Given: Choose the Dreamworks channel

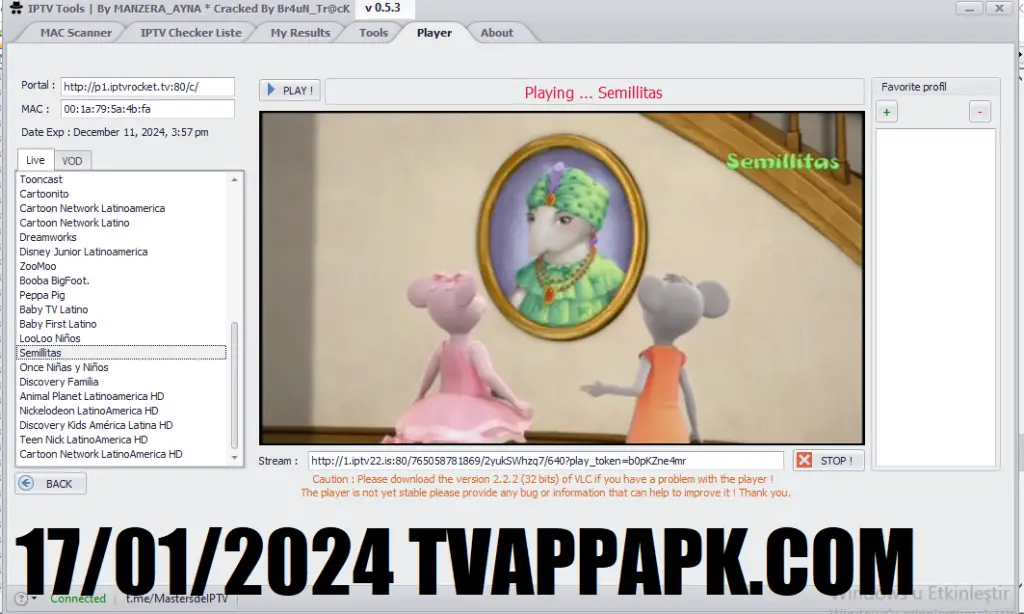Looking at the screenshot, I should pos(121,237).
